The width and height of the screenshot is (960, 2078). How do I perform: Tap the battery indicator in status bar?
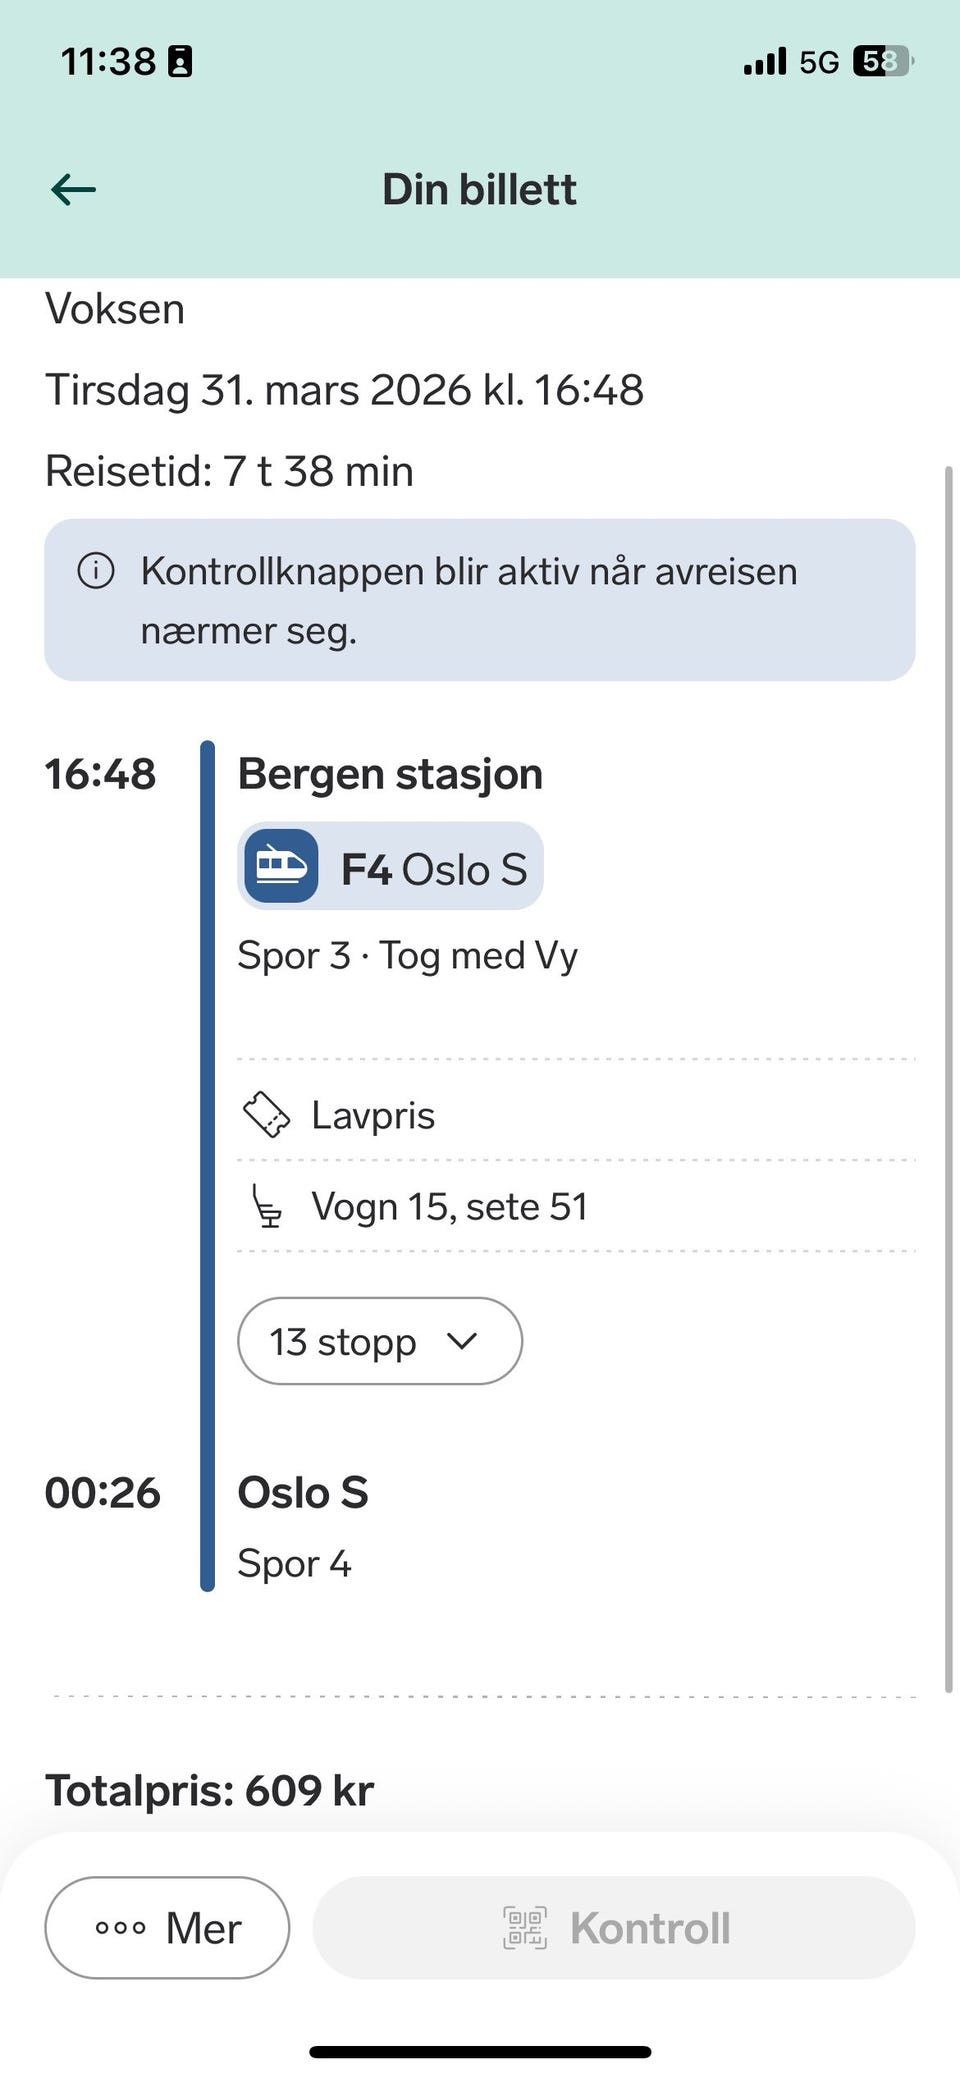(x=882, y=62)
